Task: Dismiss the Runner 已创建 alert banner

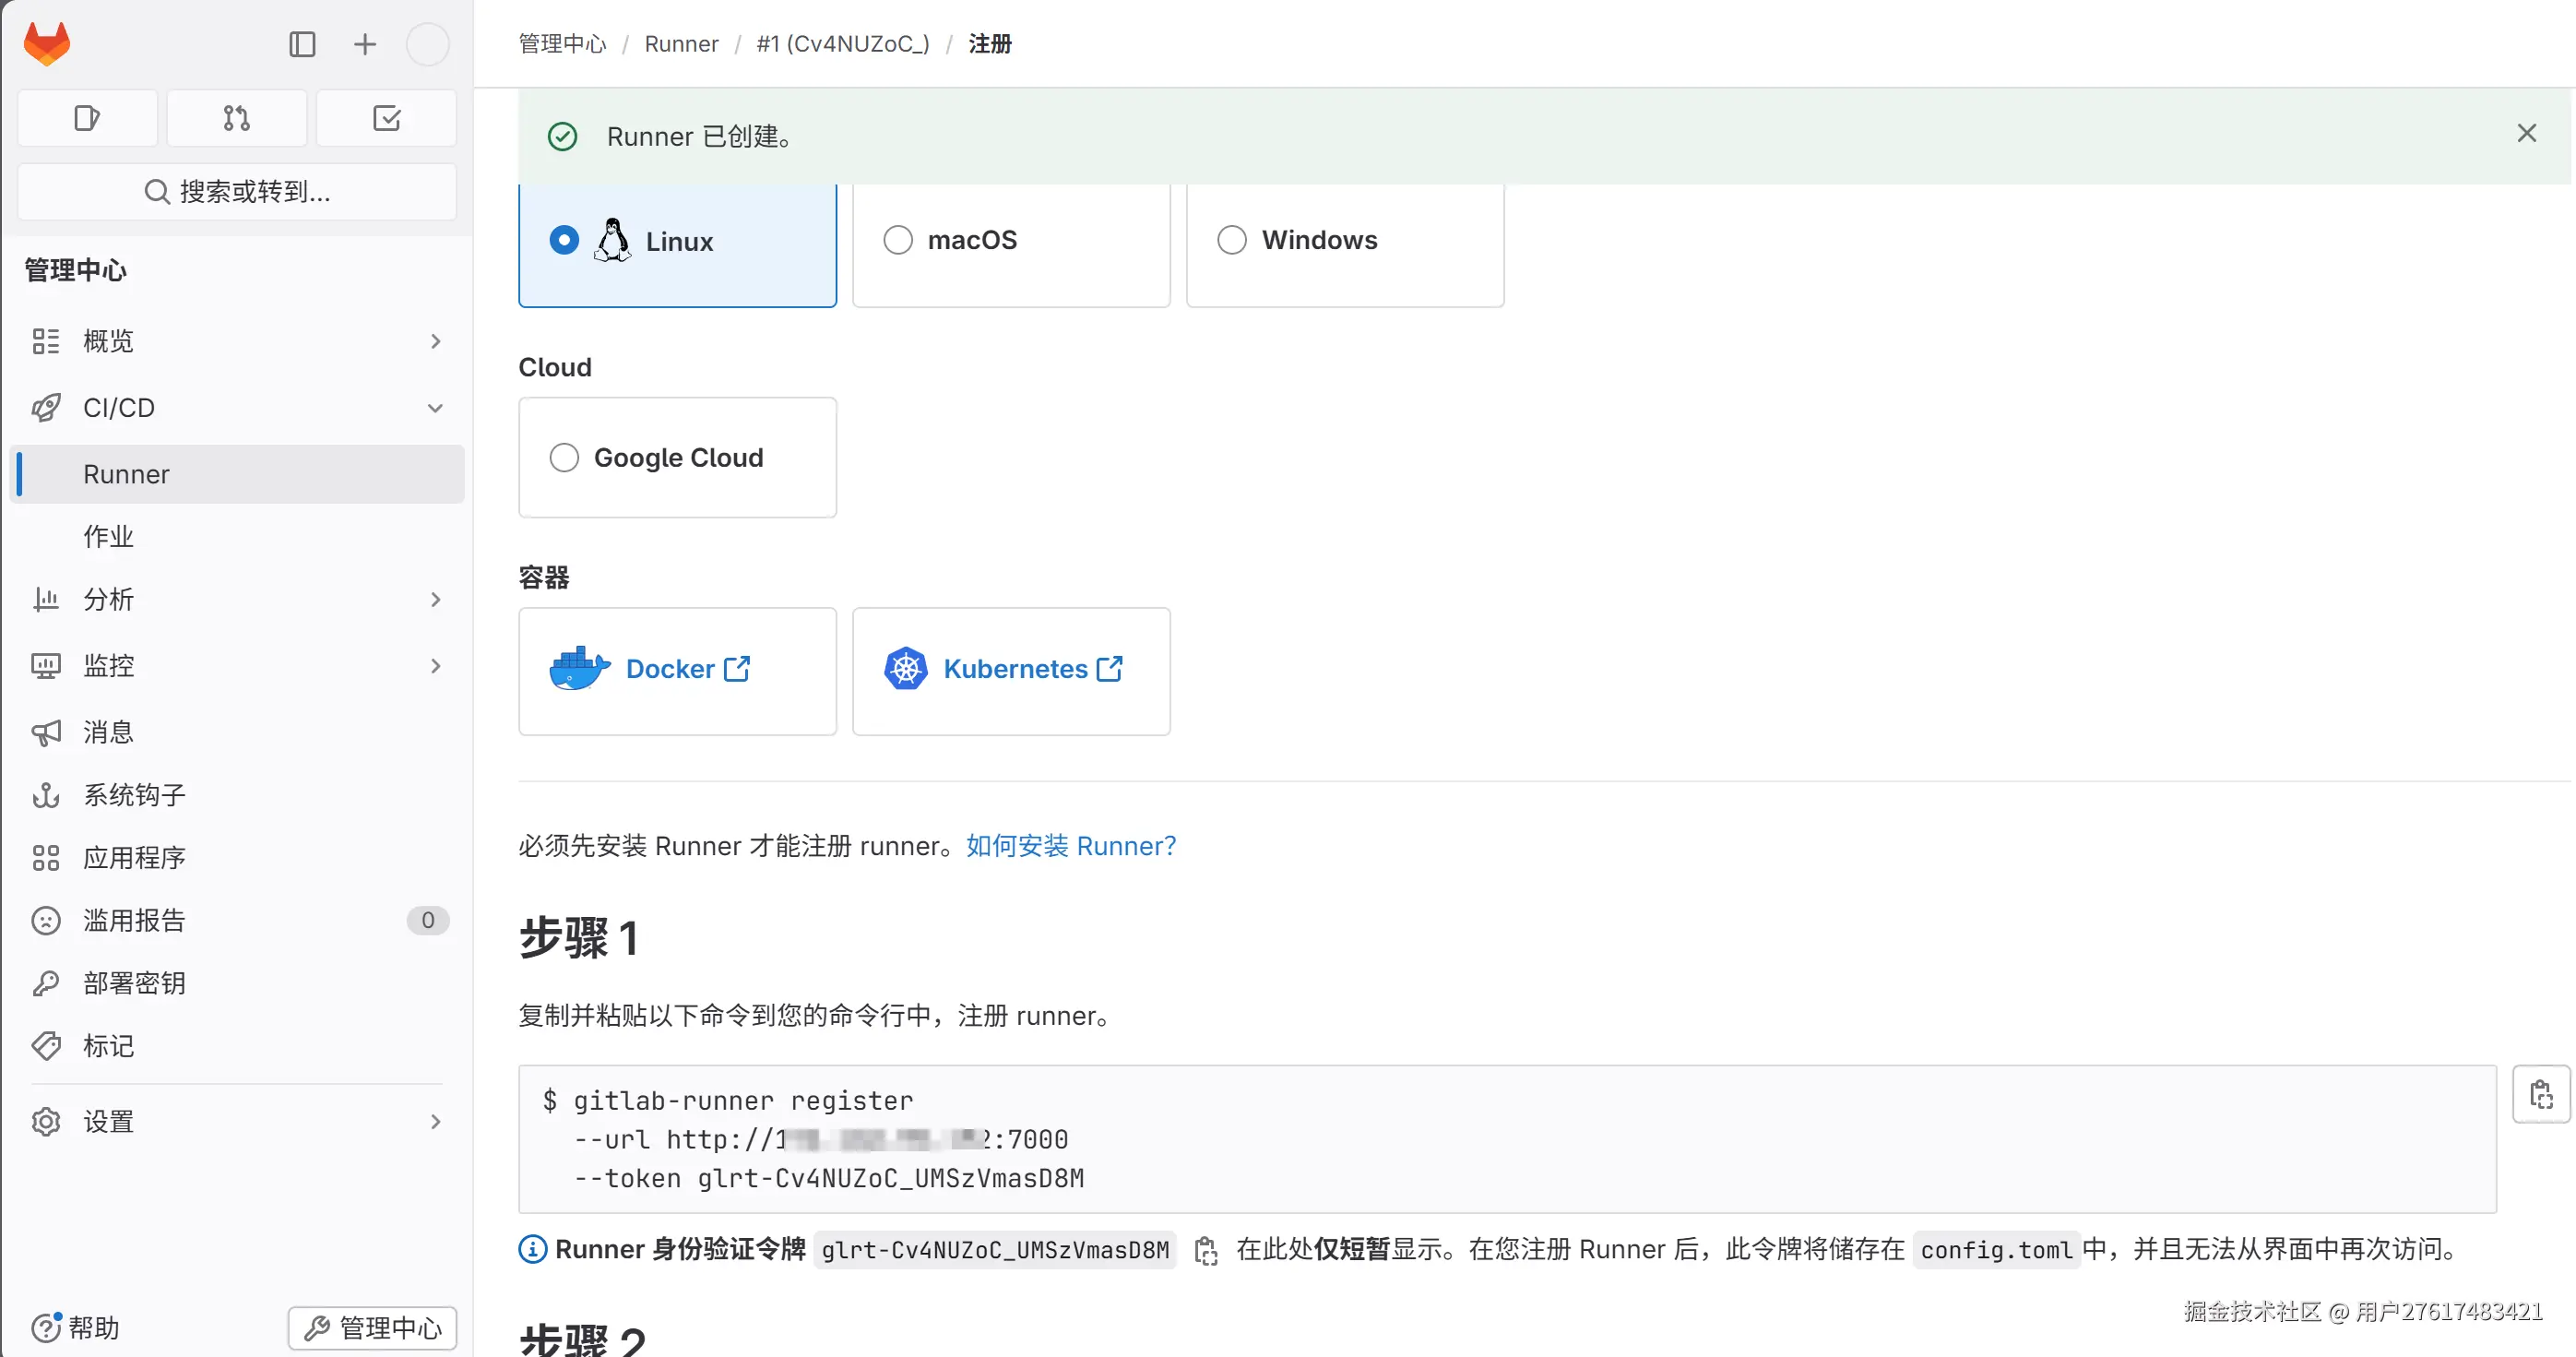Action: pos(2526,134)
